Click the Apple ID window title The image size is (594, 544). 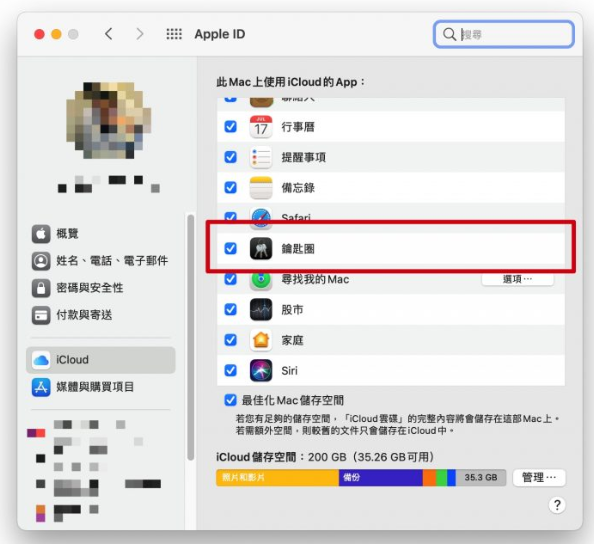point(220,34)
